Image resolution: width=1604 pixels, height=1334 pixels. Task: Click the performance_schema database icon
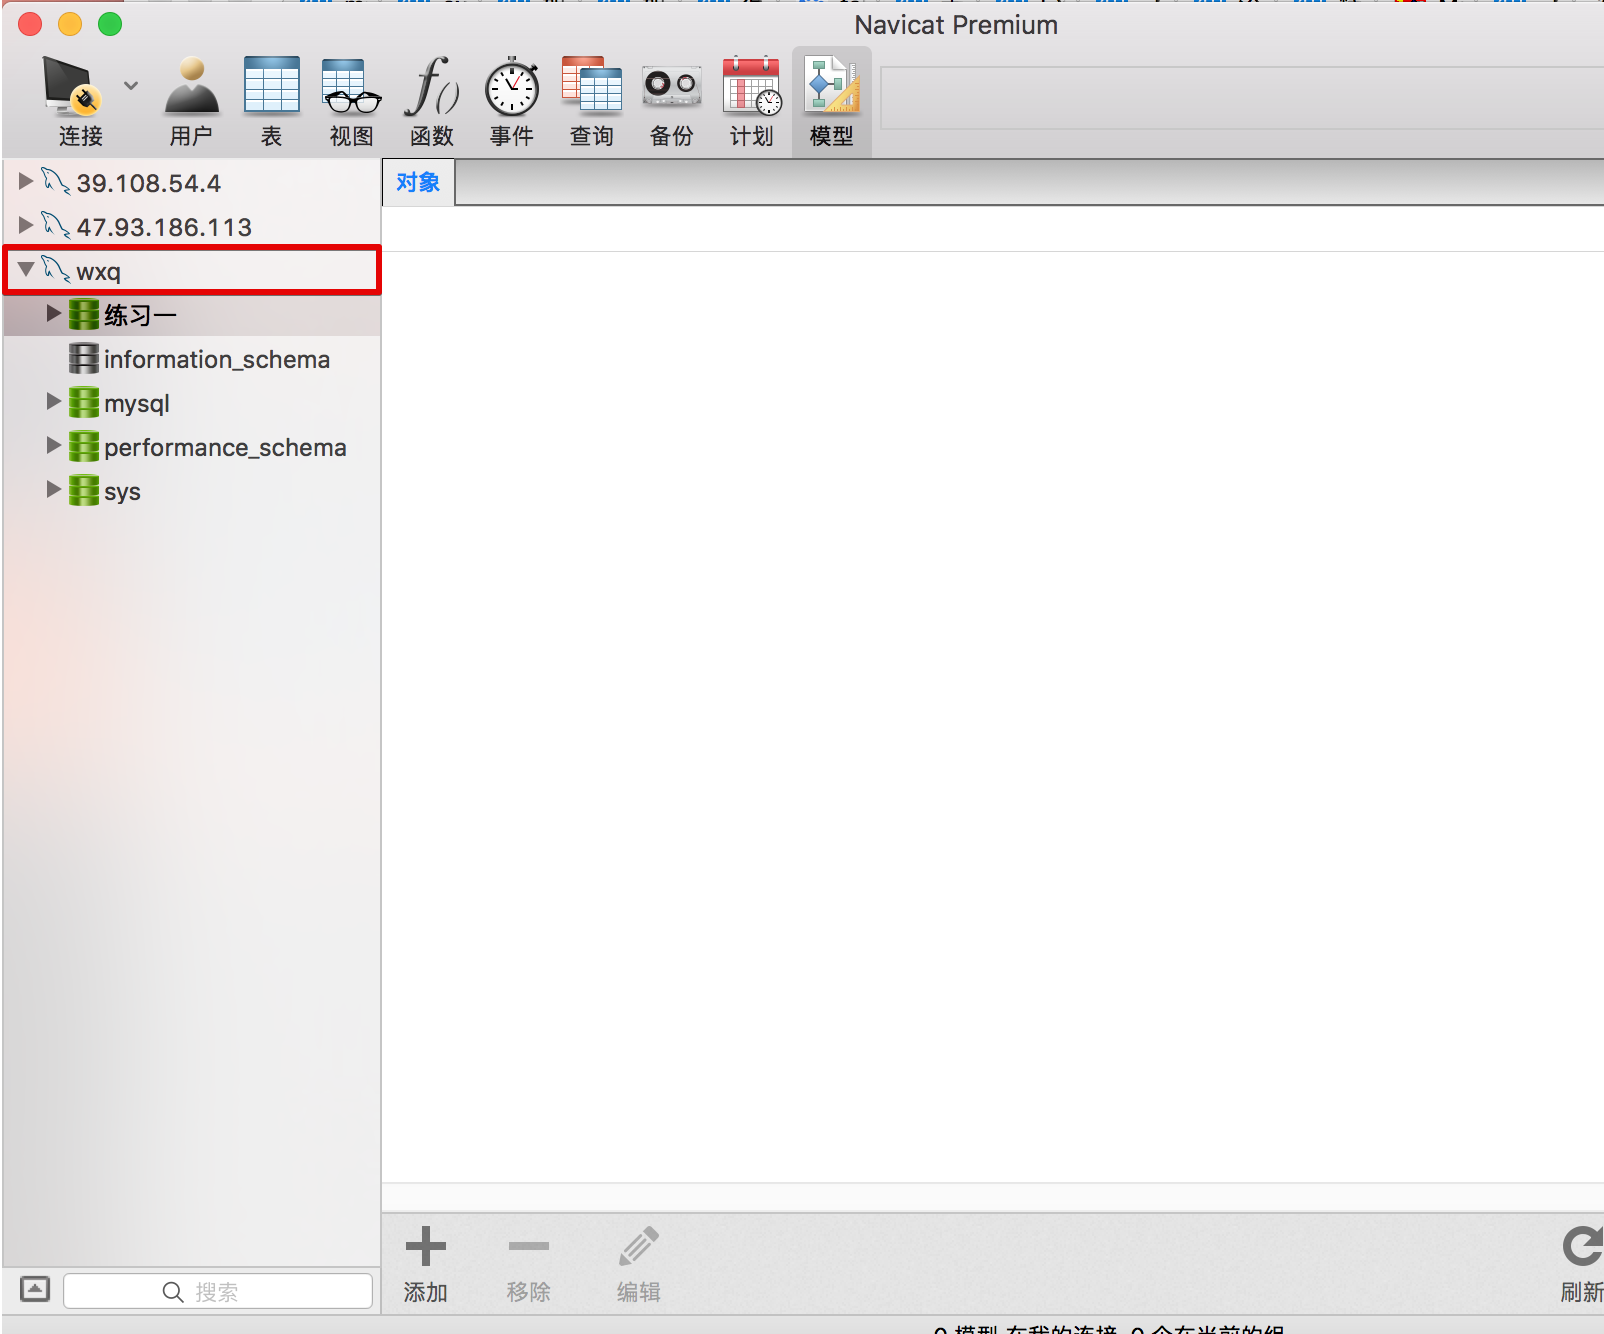[x=84, y=446]
